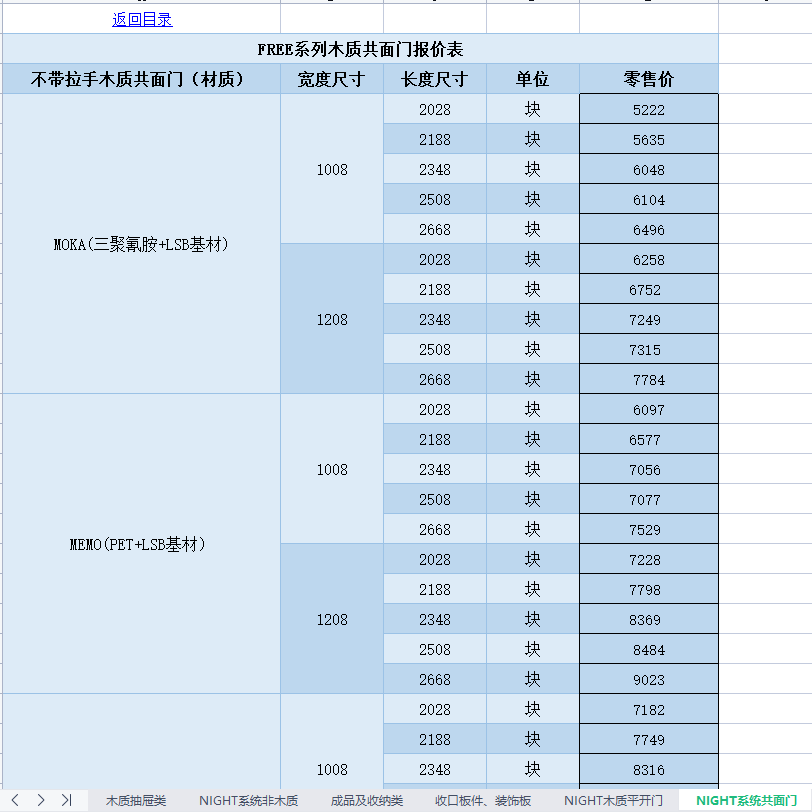
Task: Select the 不带拉手木质共面门（材质） header
Action: coord(141,79)
